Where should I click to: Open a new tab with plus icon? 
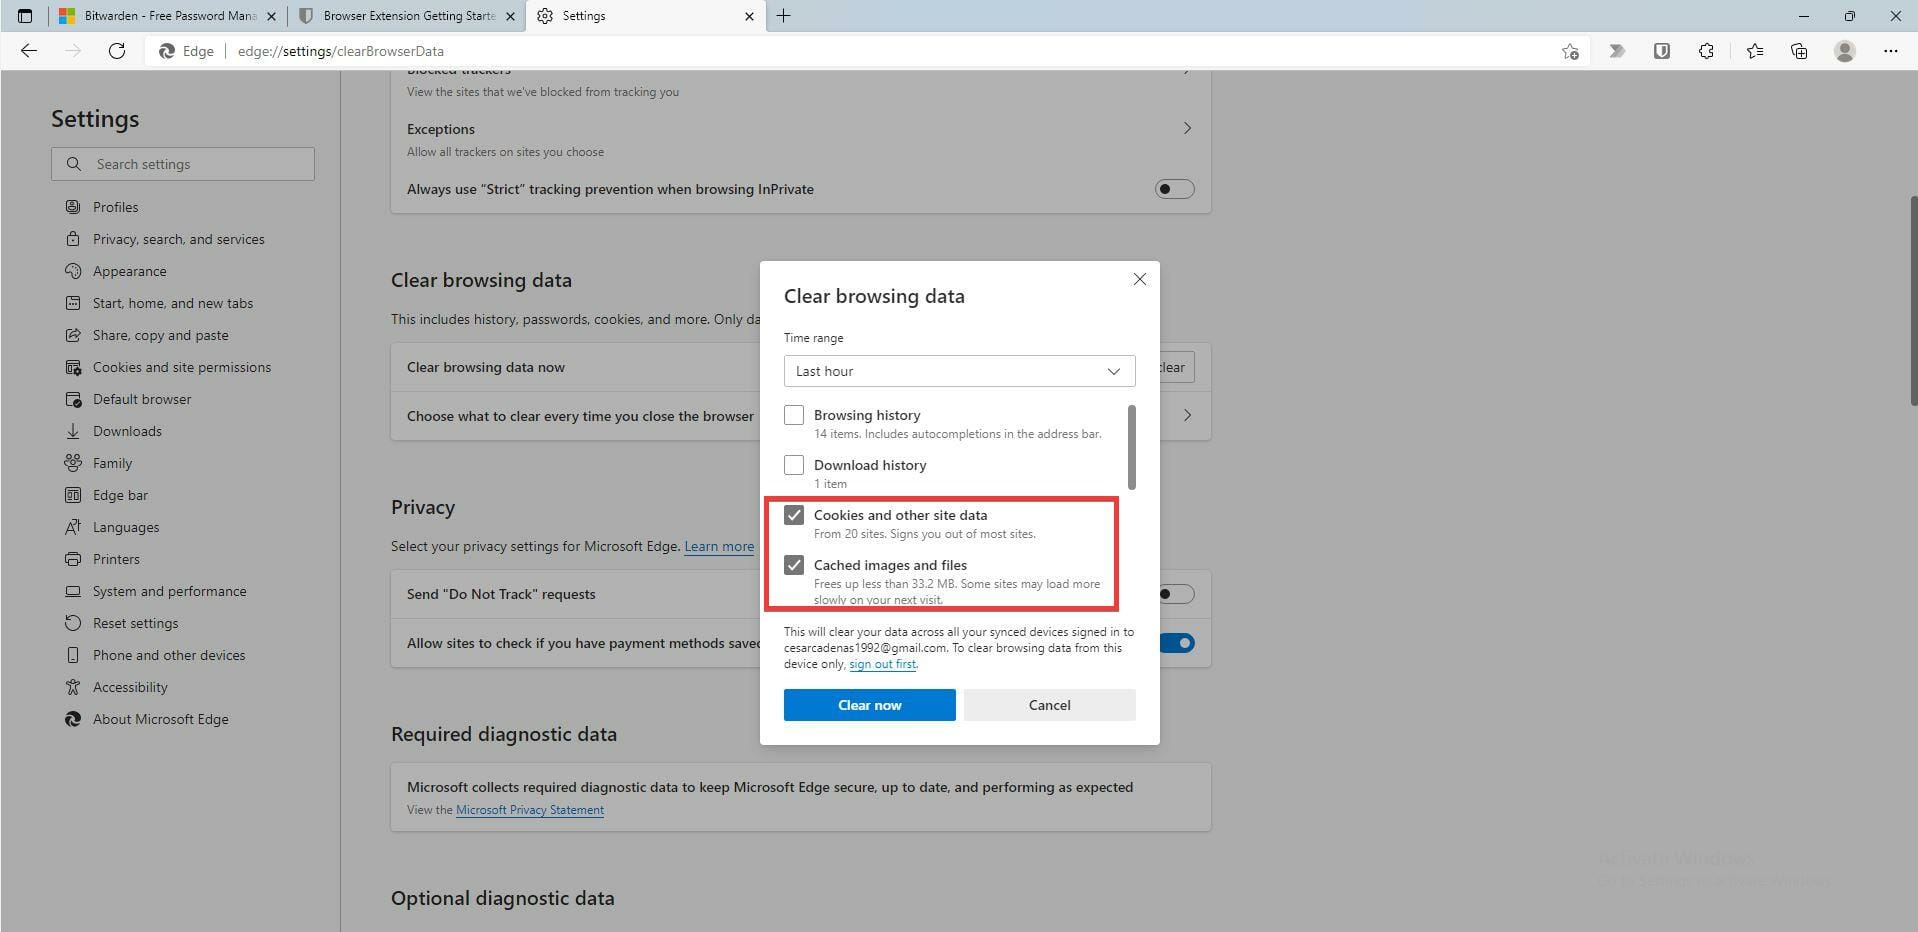[x=783, y=16]
